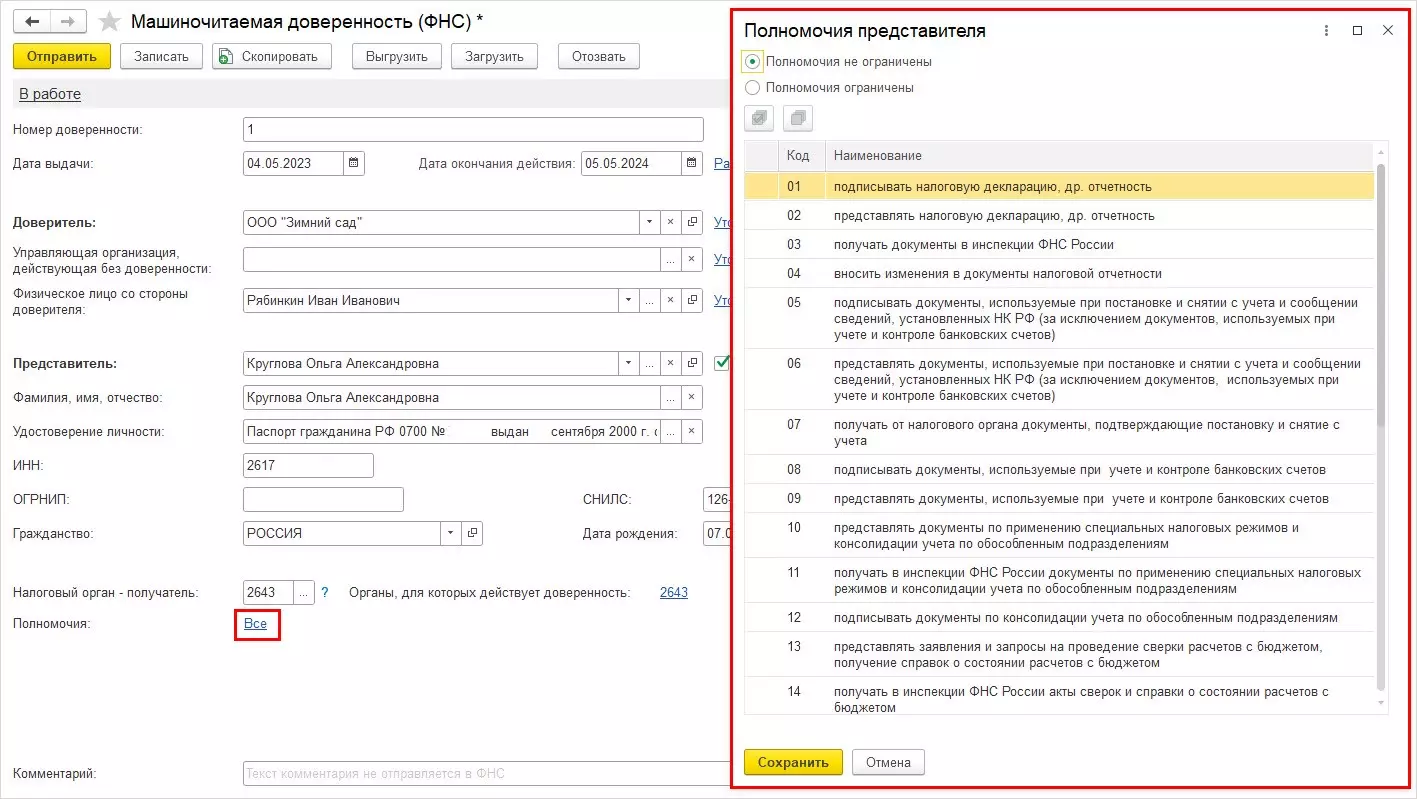Click the Код column header
1417x799 pixels.
click(801, 155)
